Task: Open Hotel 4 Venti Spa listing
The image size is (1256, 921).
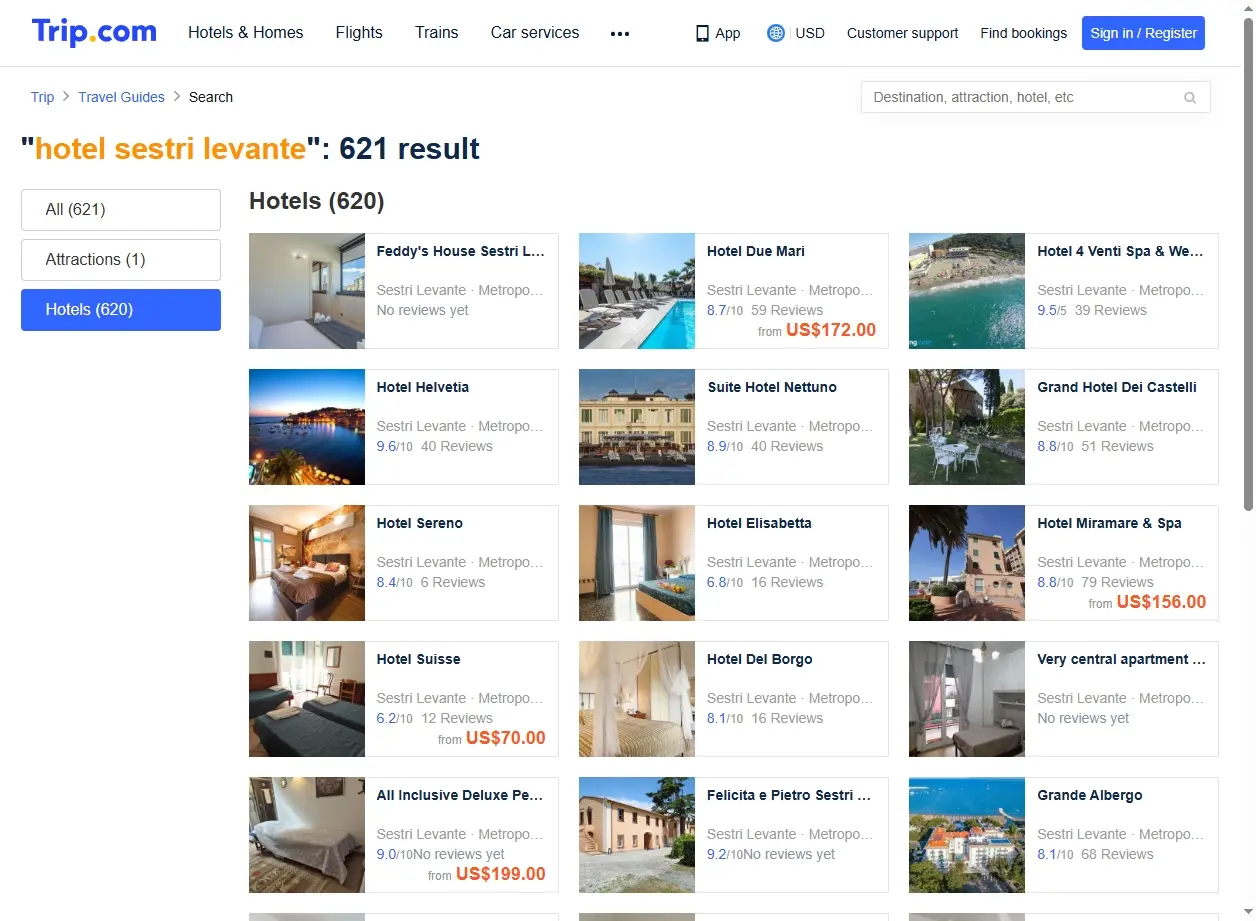Action: click(1120, 251)
